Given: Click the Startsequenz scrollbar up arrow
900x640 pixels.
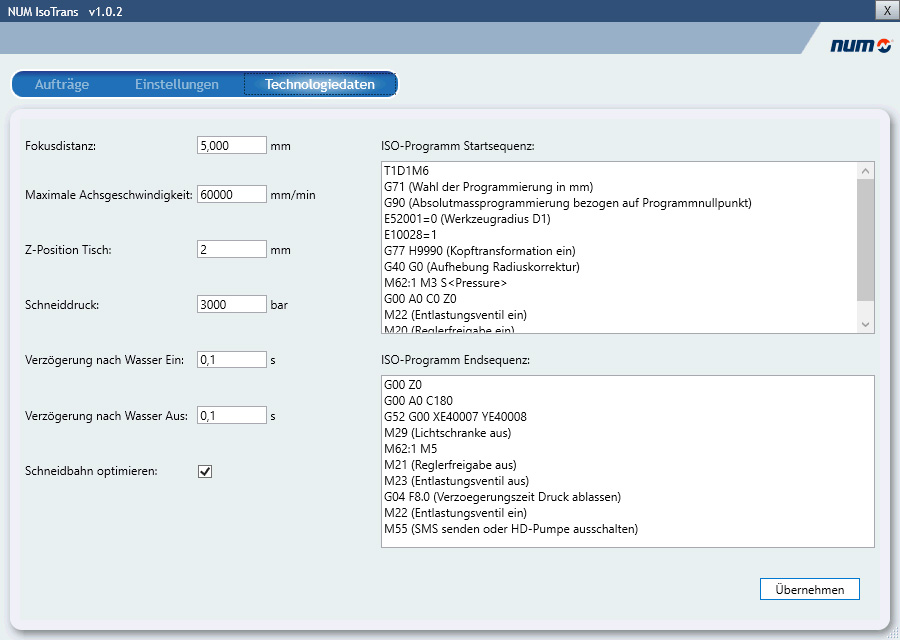Looking at the screenshot, I should coord(866,170).
